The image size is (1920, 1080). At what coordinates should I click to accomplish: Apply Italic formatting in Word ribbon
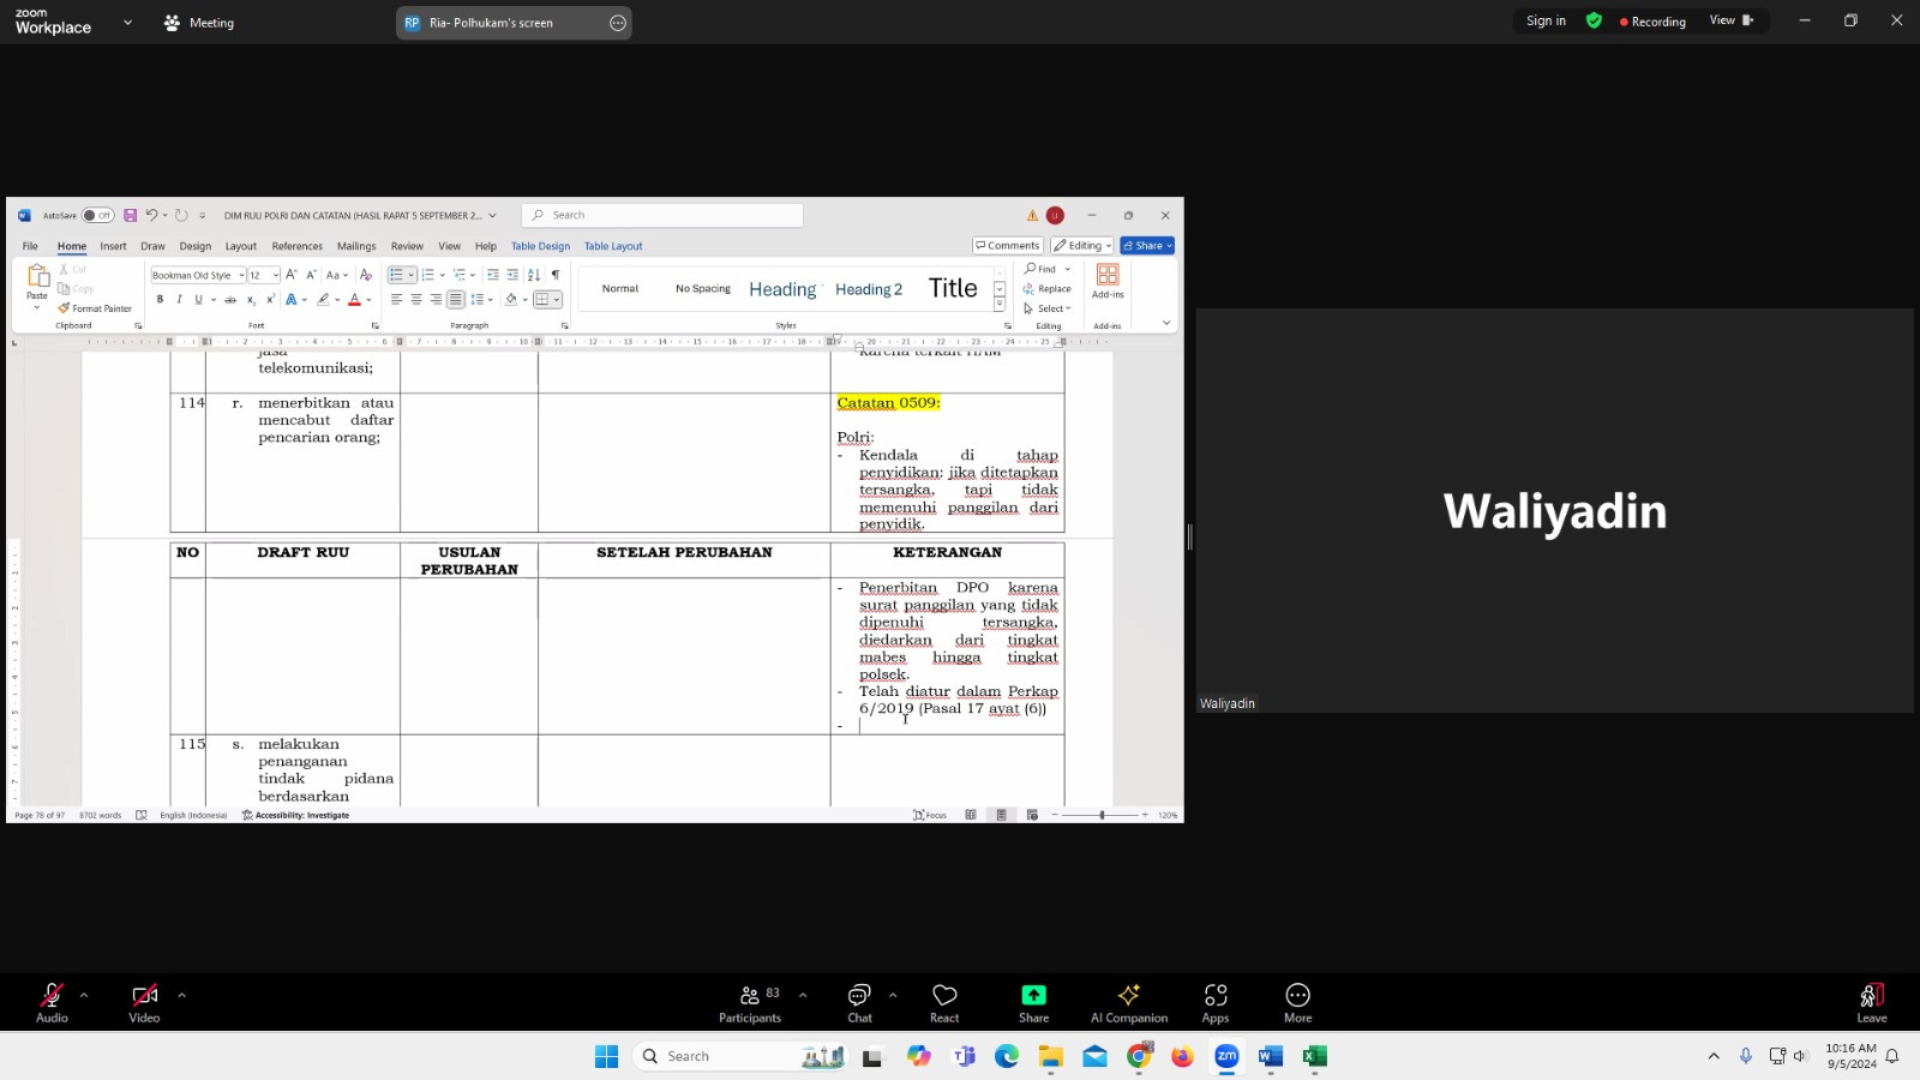(179, 299)
